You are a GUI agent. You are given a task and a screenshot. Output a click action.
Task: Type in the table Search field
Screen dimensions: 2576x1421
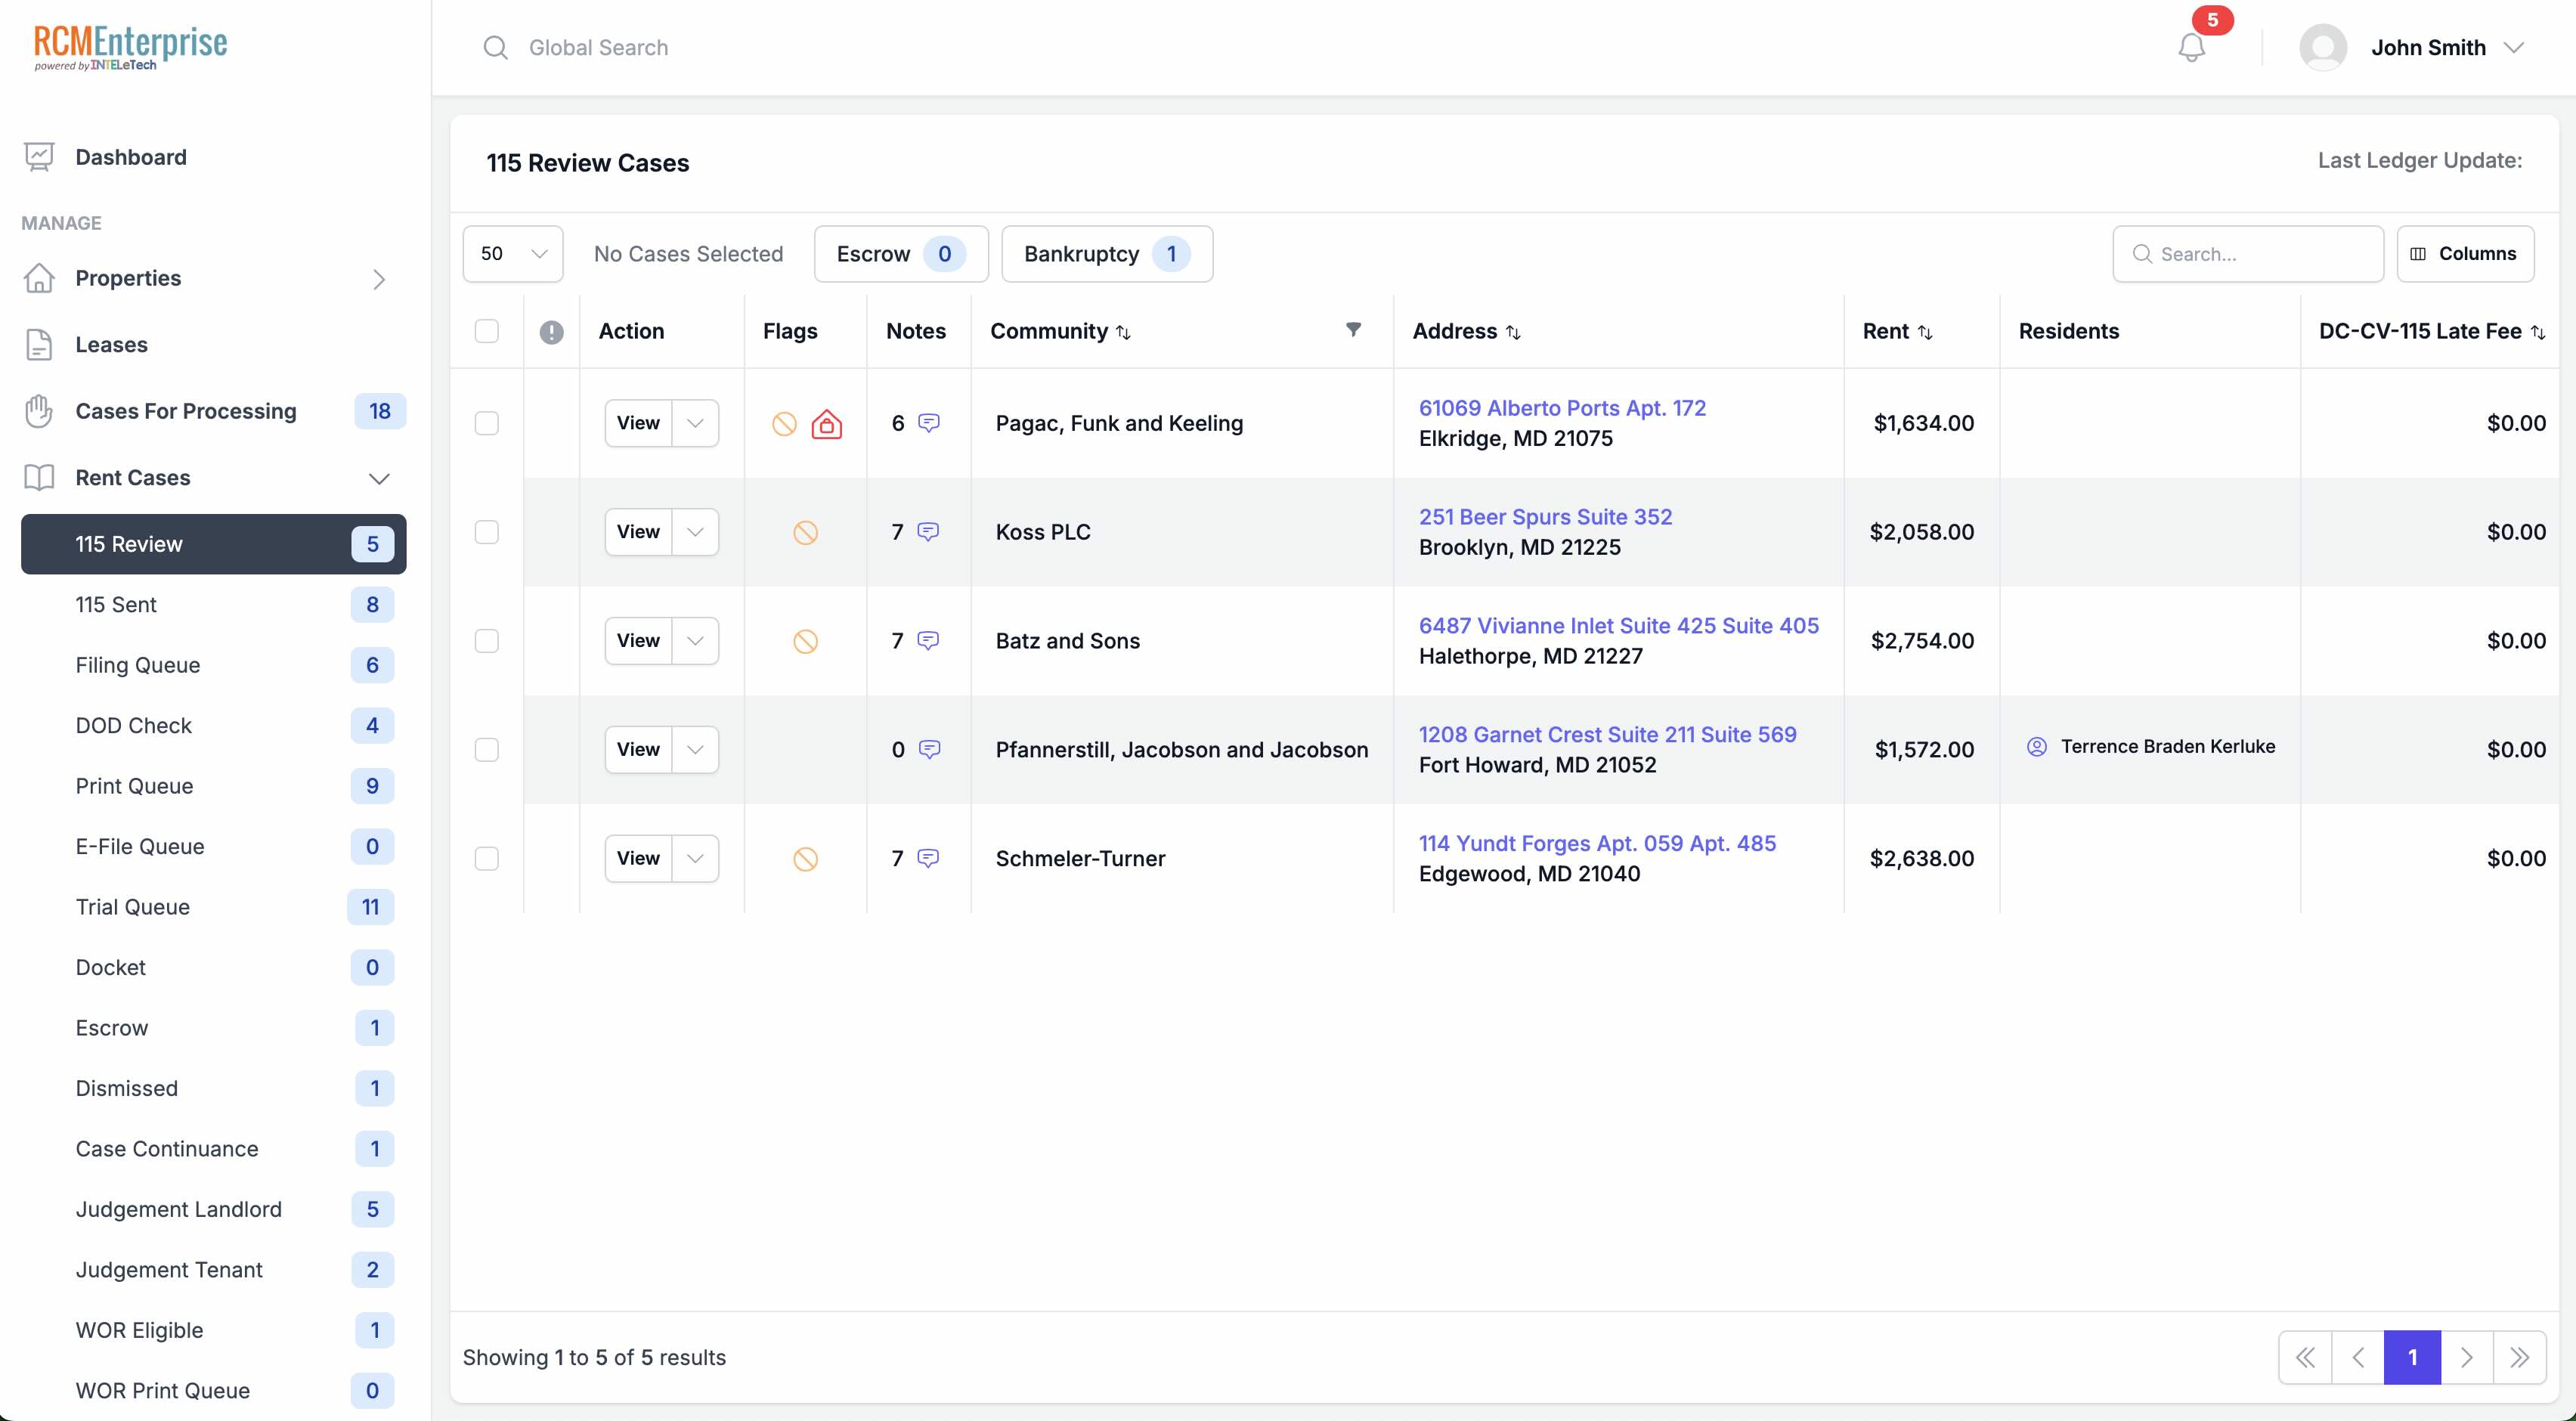coord(2247,253)
